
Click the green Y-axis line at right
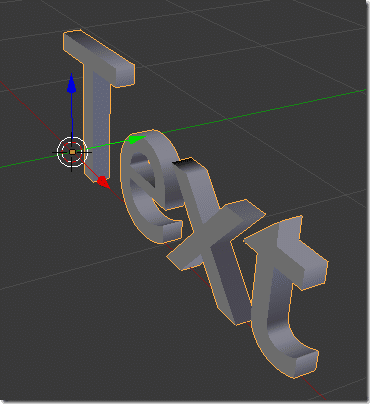(x=267, y=112)
